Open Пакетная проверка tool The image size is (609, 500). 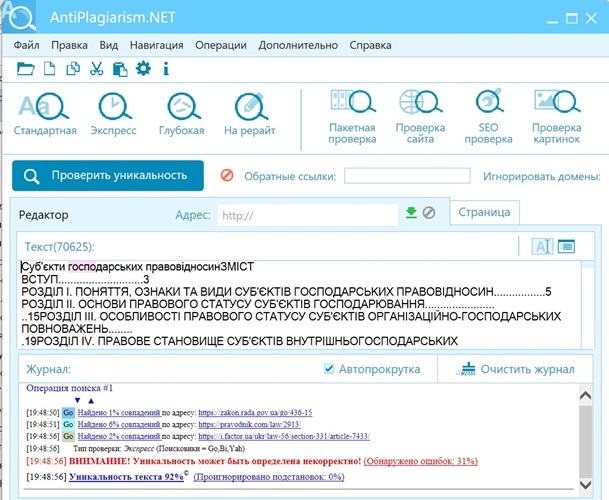pyautogui.click(x=352, y=117)
